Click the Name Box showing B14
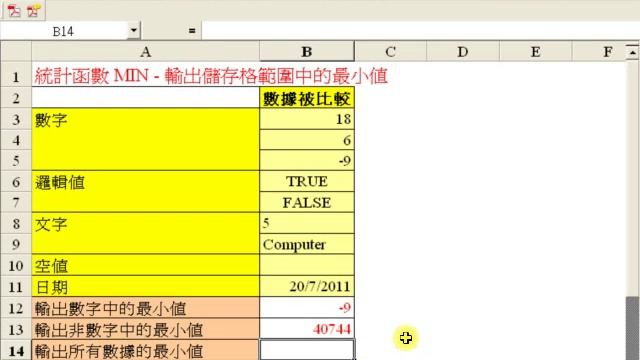 click(64, 31)
